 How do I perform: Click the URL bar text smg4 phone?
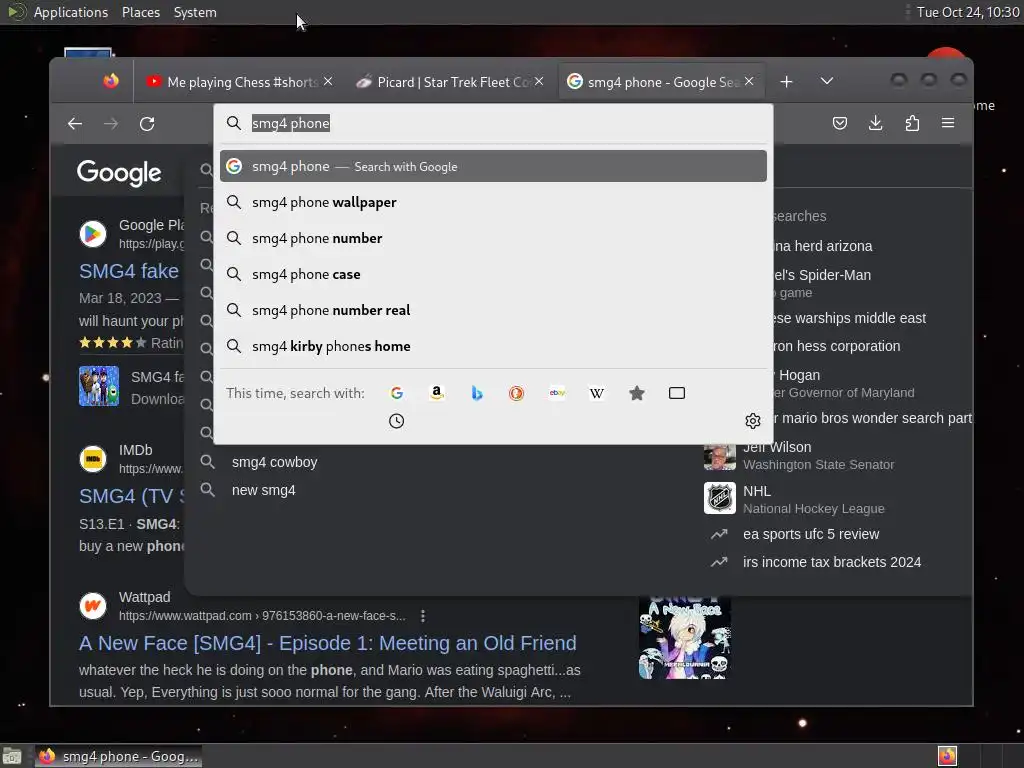click(291, 123)
